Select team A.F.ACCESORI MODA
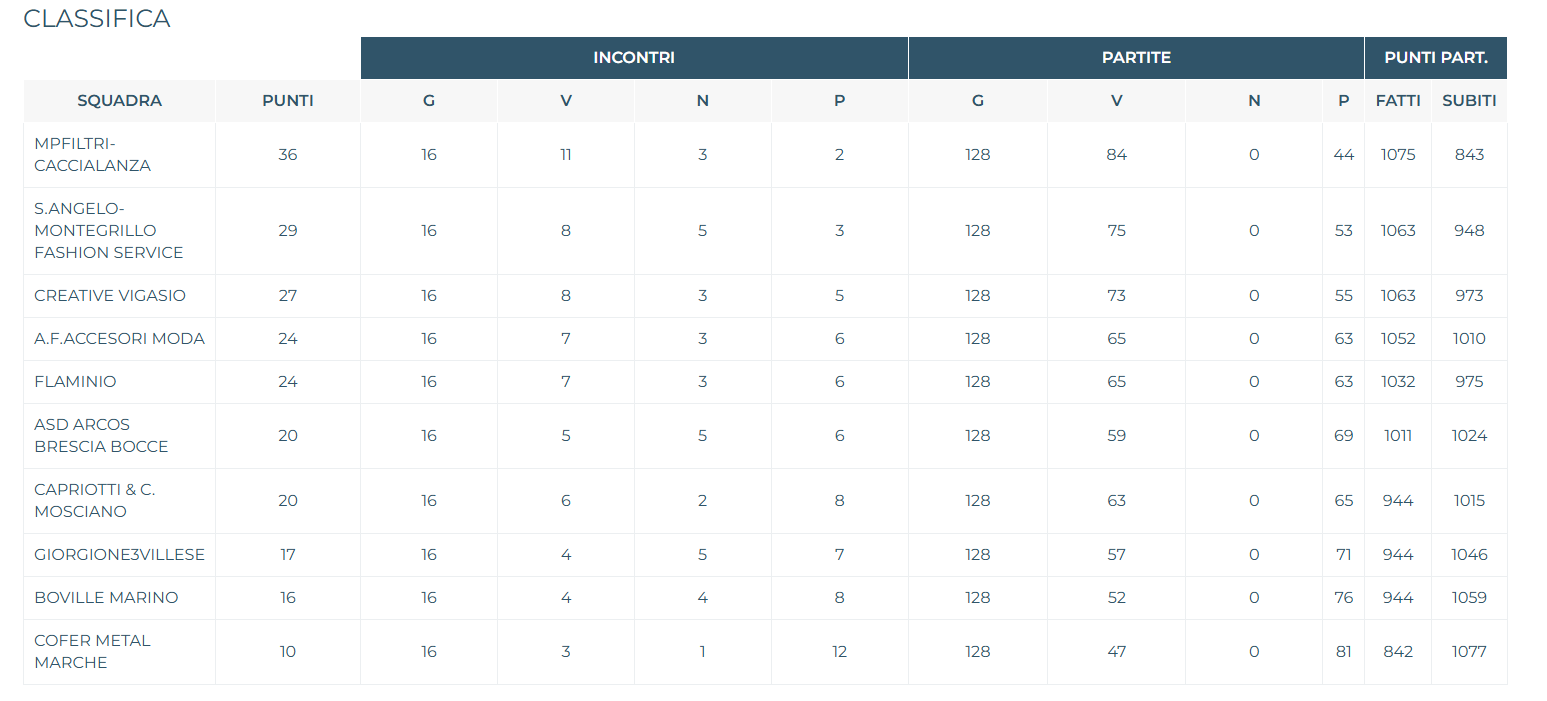 [119, 339]
